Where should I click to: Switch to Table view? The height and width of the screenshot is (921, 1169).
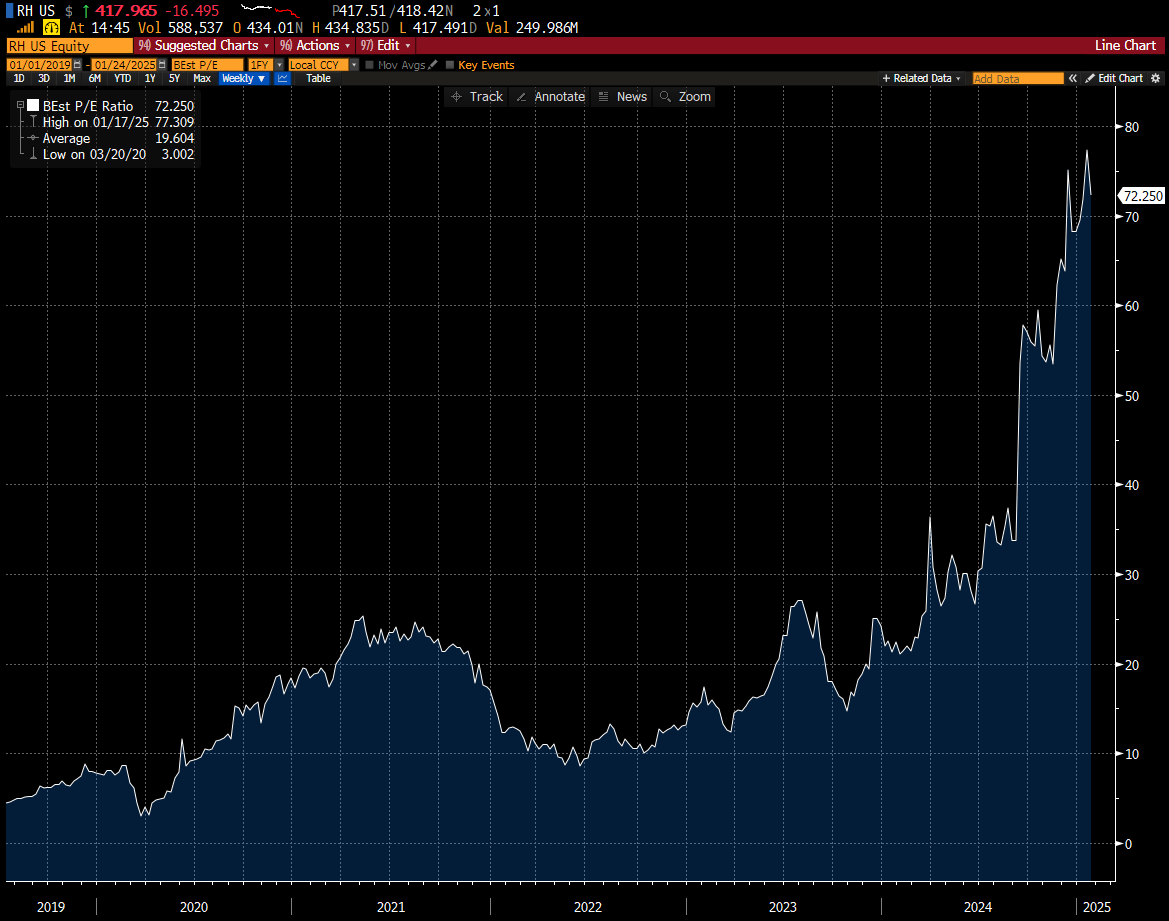(x=318, y=78)
